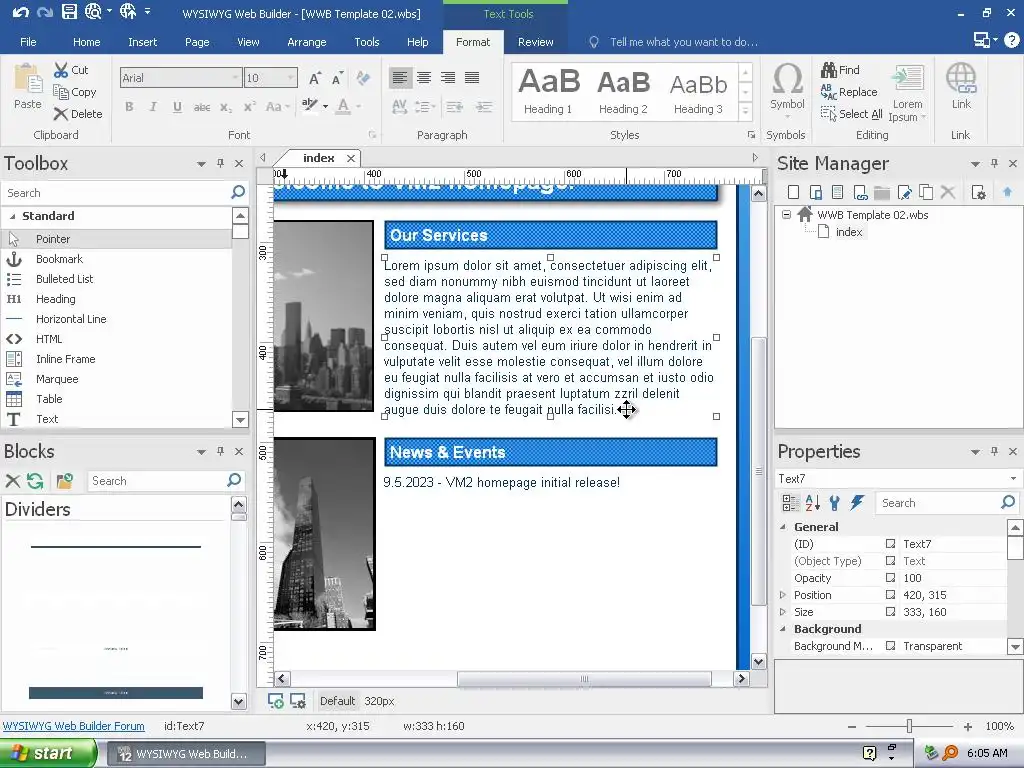The image size is (1024, 768).
Task: Switch to the Insert ribbon tab
Action: pos(142,42)
